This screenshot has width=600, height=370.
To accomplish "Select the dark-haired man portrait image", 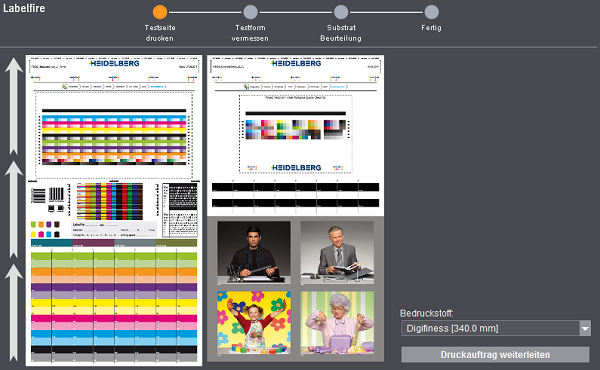I will point(254,253).
